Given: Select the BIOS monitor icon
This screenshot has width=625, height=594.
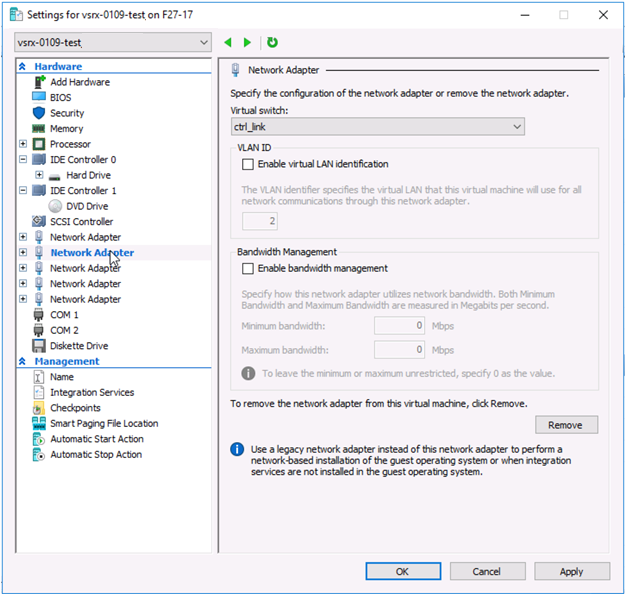Looking at the screenshot, I should pos(39,97).
